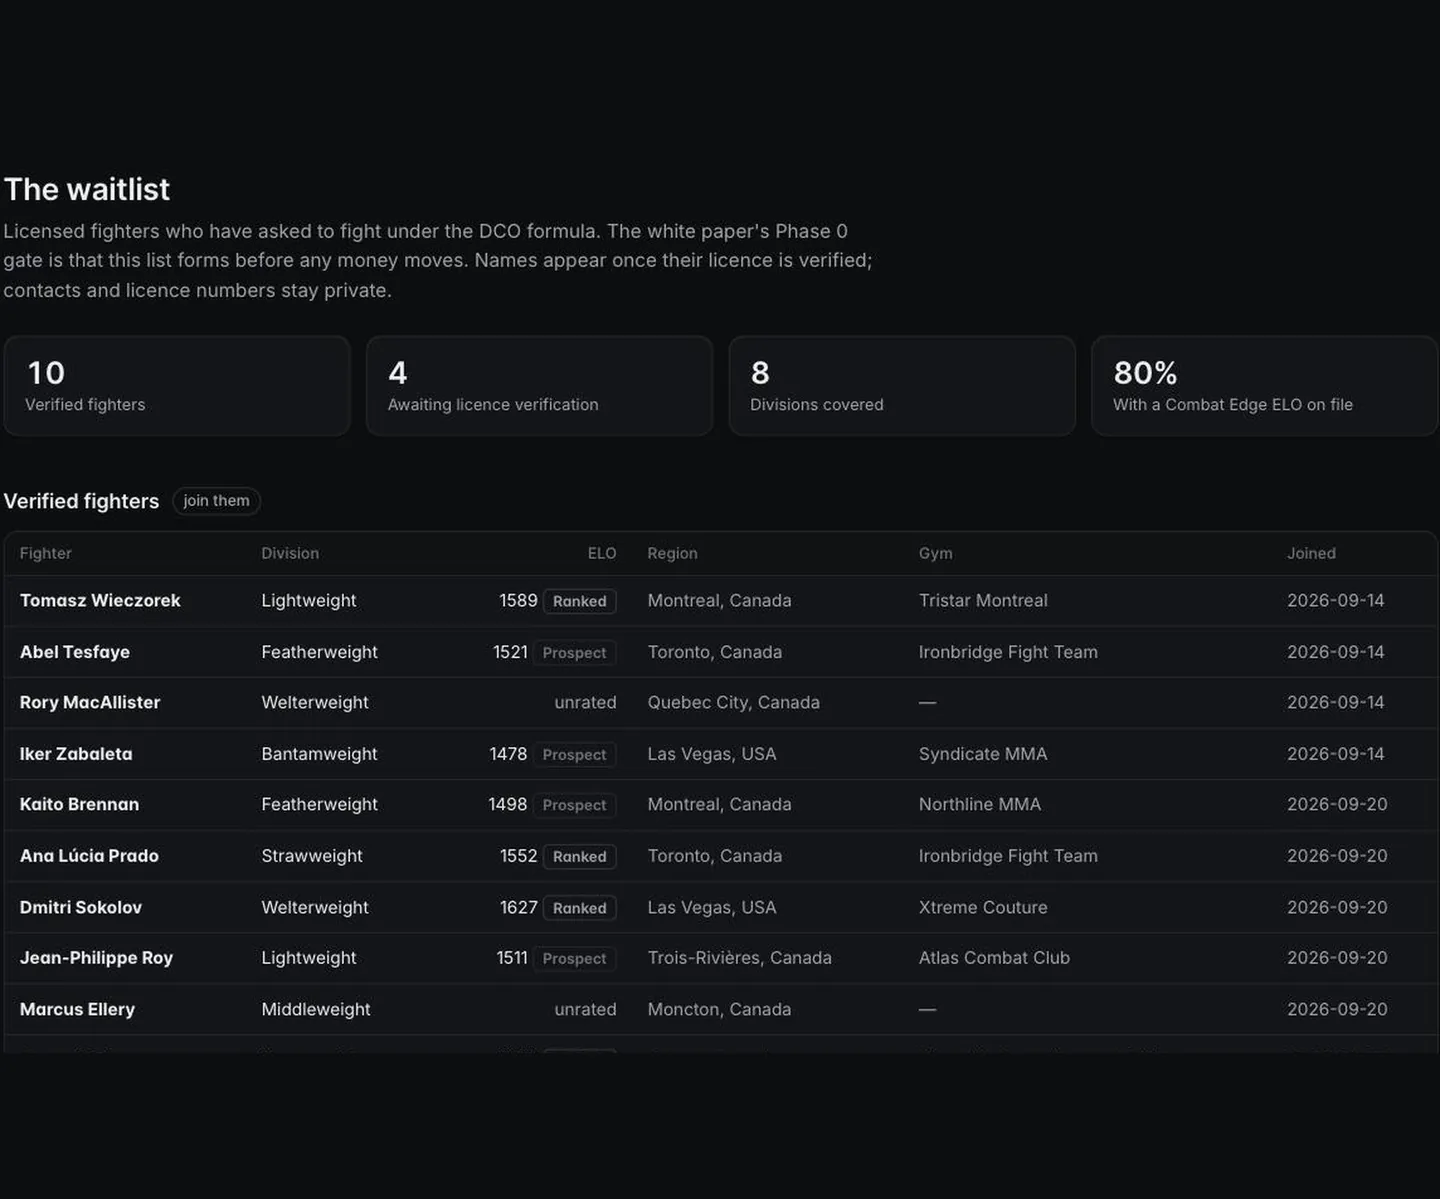Select the Gym column header
Viewport: 1440px width, 1199px height.
936,553
